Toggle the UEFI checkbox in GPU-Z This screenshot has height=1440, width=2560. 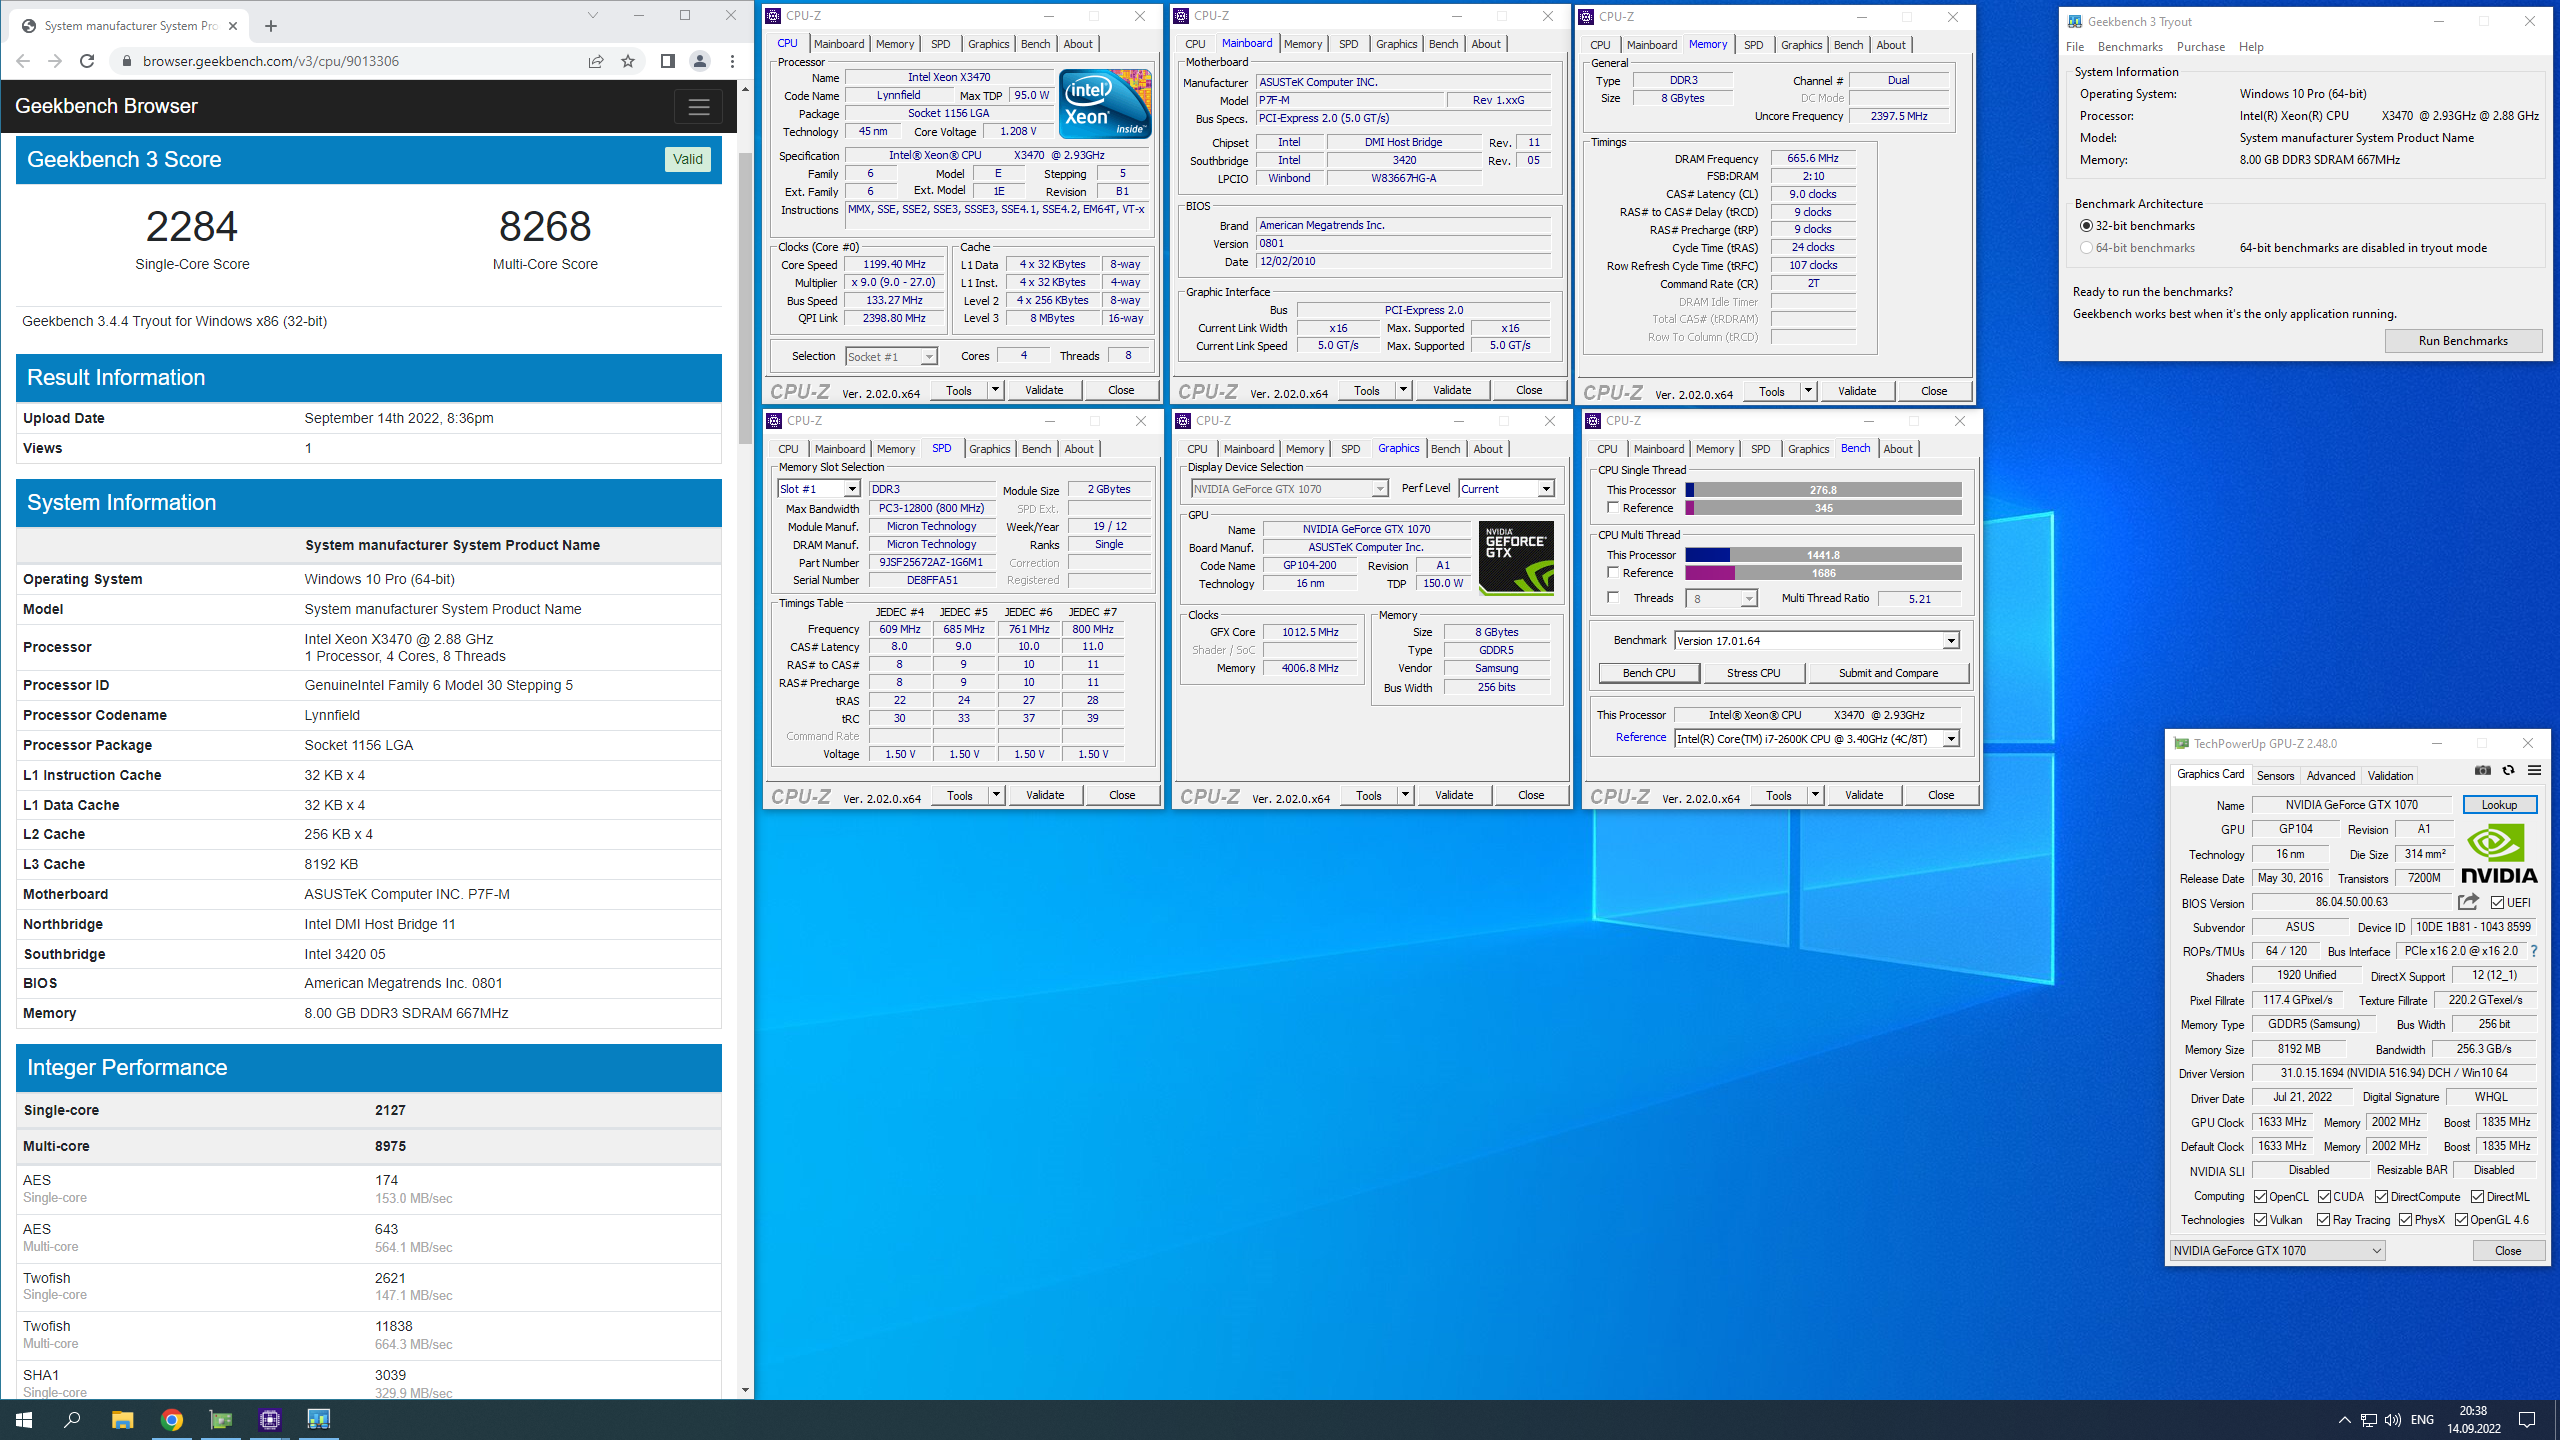[2497, 902]
